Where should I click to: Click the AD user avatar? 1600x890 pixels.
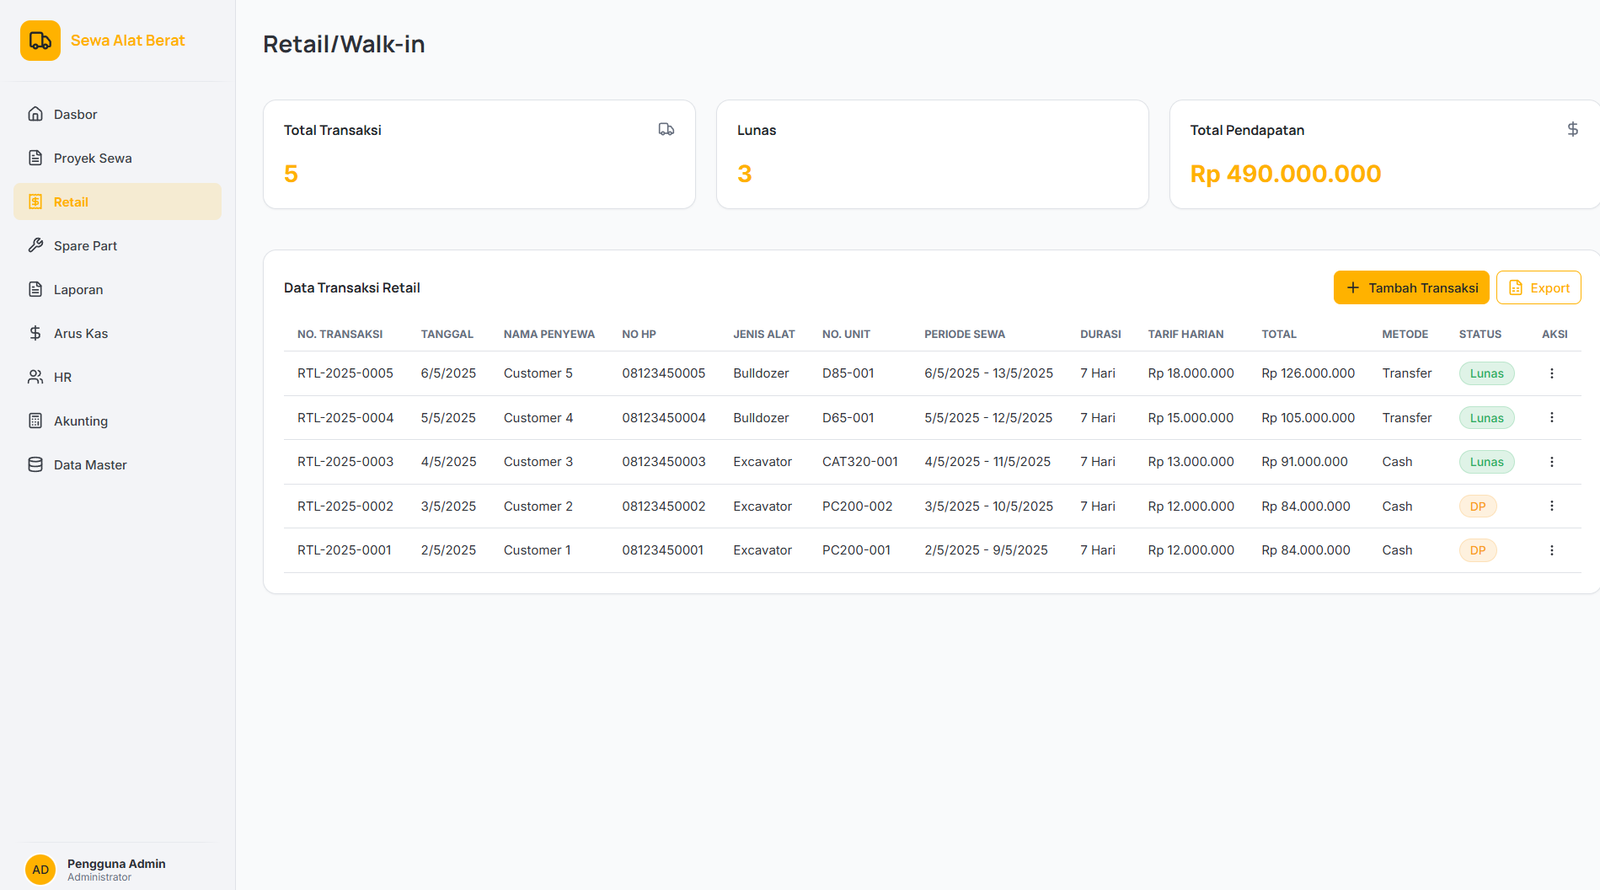[x=40, y=869]
